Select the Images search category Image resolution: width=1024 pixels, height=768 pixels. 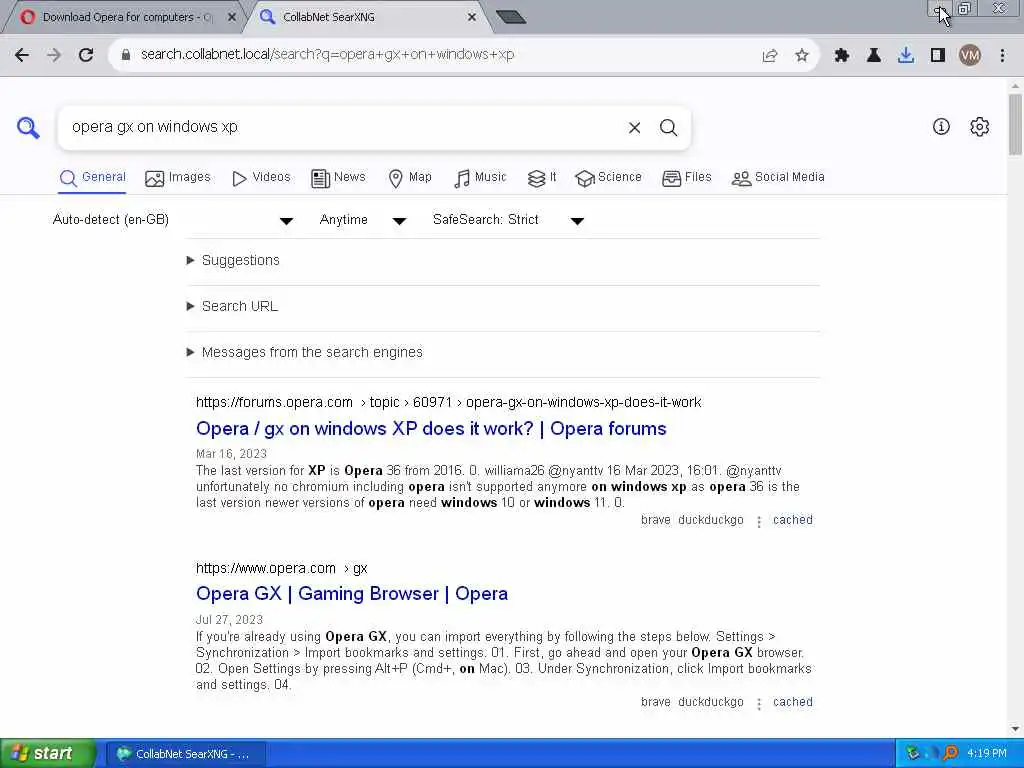[178, 178]
